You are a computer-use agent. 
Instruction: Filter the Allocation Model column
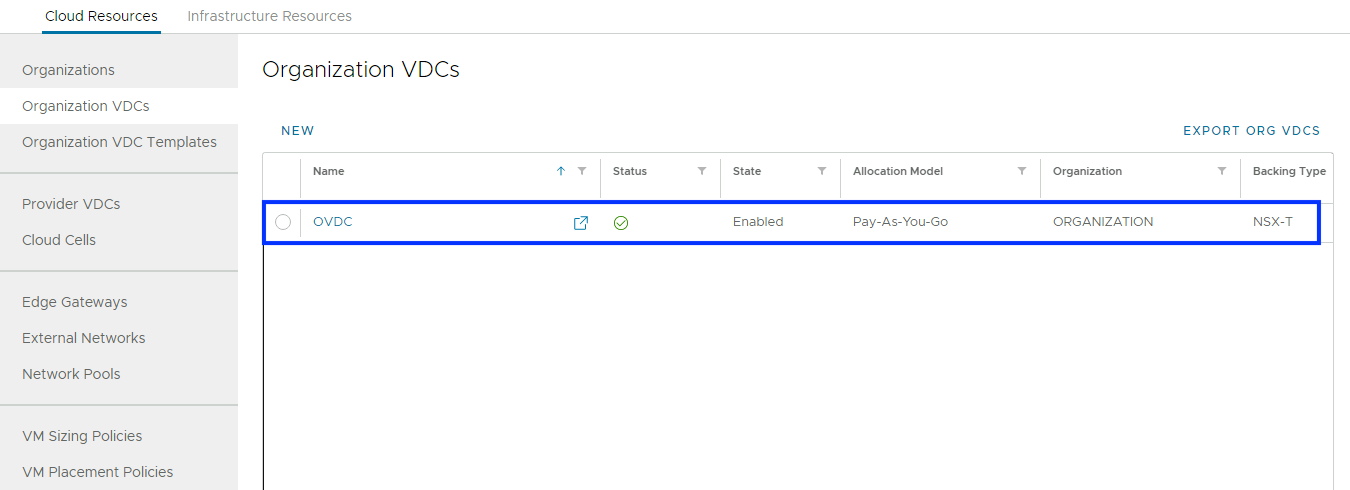1022,171
